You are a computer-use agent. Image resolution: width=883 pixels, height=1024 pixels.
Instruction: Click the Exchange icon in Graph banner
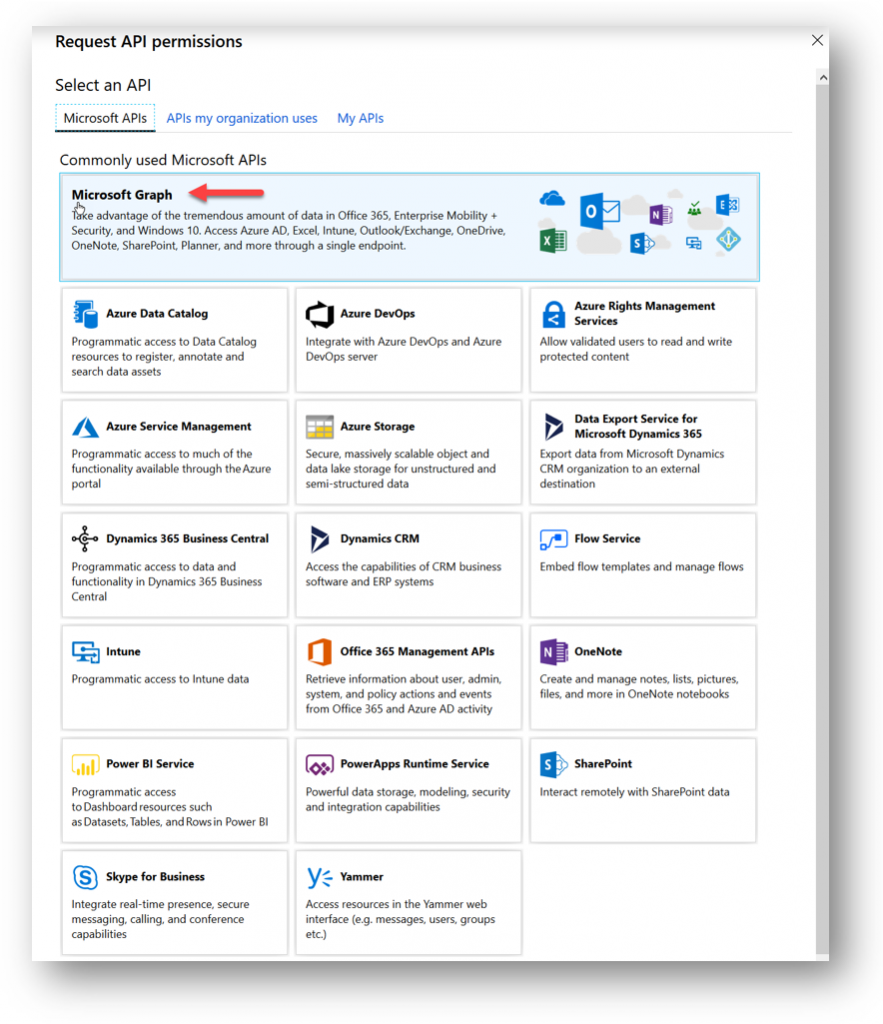727,205
